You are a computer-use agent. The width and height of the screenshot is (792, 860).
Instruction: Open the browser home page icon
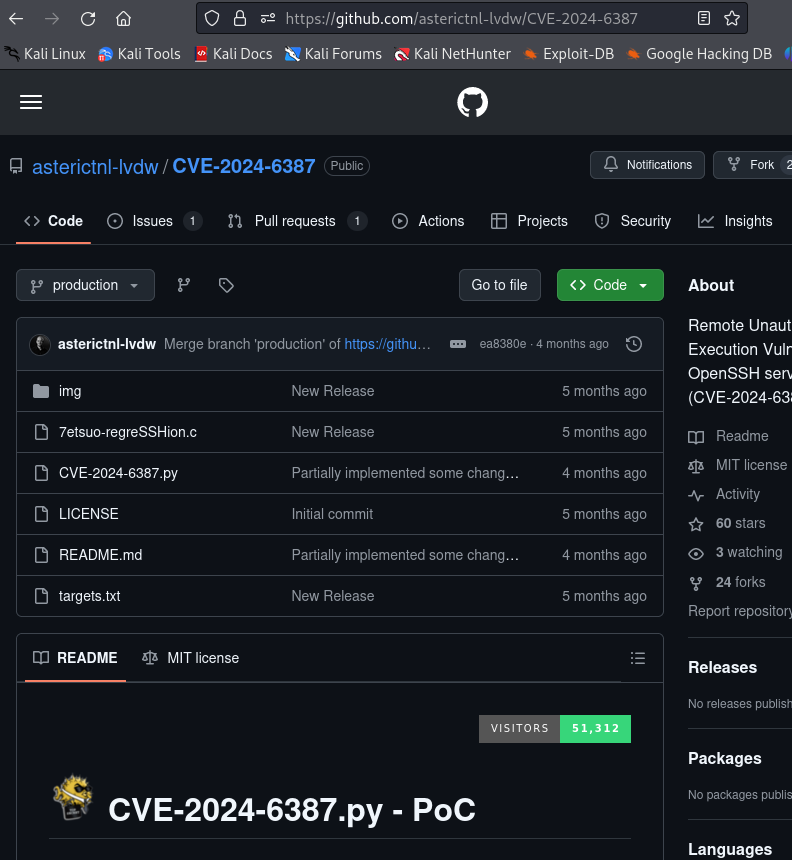[x=123, y=19]
